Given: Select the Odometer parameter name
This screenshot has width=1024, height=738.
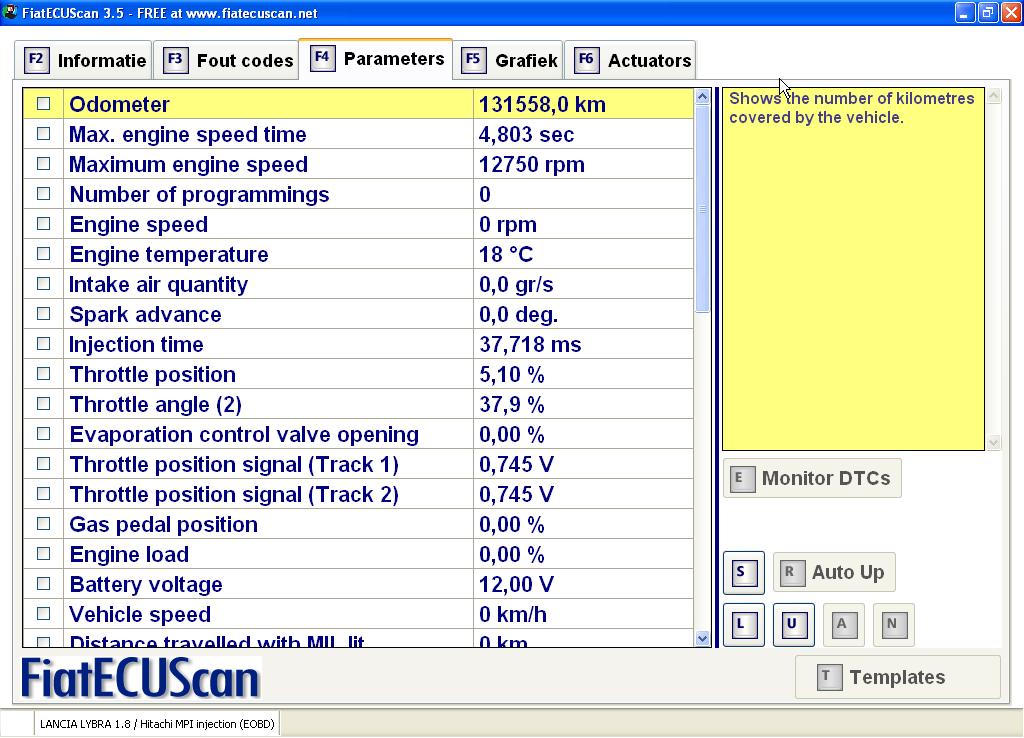Looking at the screenshot, I should click(120, 104).
